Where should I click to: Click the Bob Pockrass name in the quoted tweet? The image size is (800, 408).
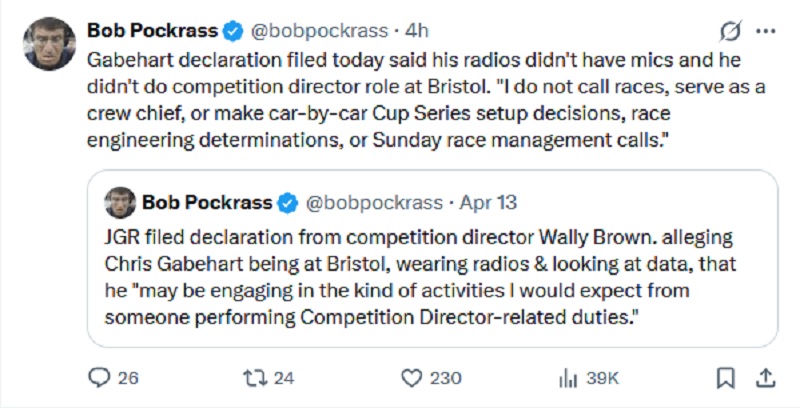[x=207, y=202]
